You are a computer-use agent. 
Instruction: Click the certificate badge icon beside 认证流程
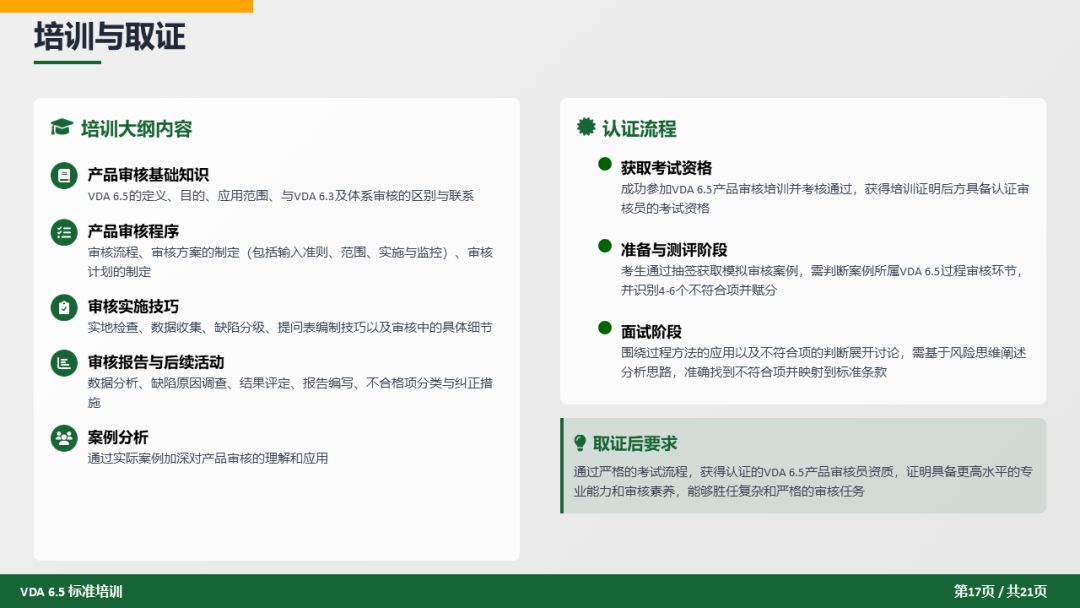(586, 127)
